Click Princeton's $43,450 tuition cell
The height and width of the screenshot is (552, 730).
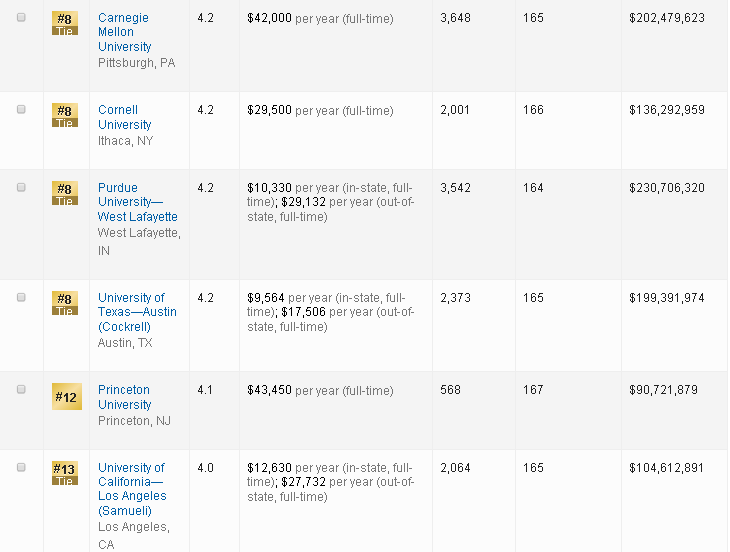click(269, 390)
